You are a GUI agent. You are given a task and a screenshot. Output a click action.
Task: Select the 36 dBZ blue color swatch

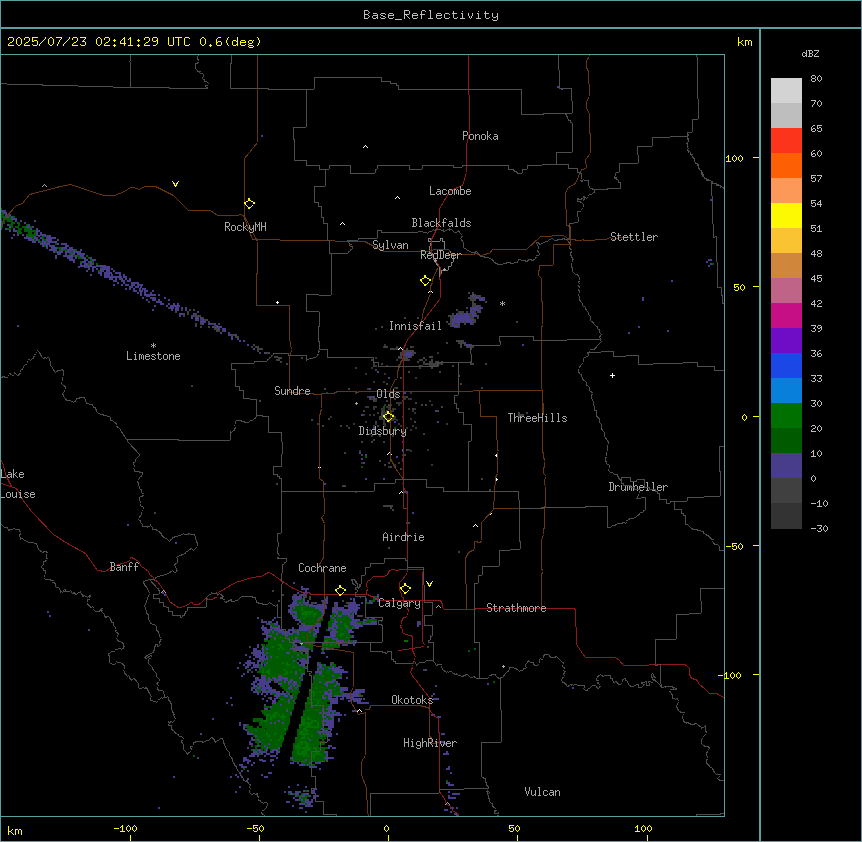point(786,365)
